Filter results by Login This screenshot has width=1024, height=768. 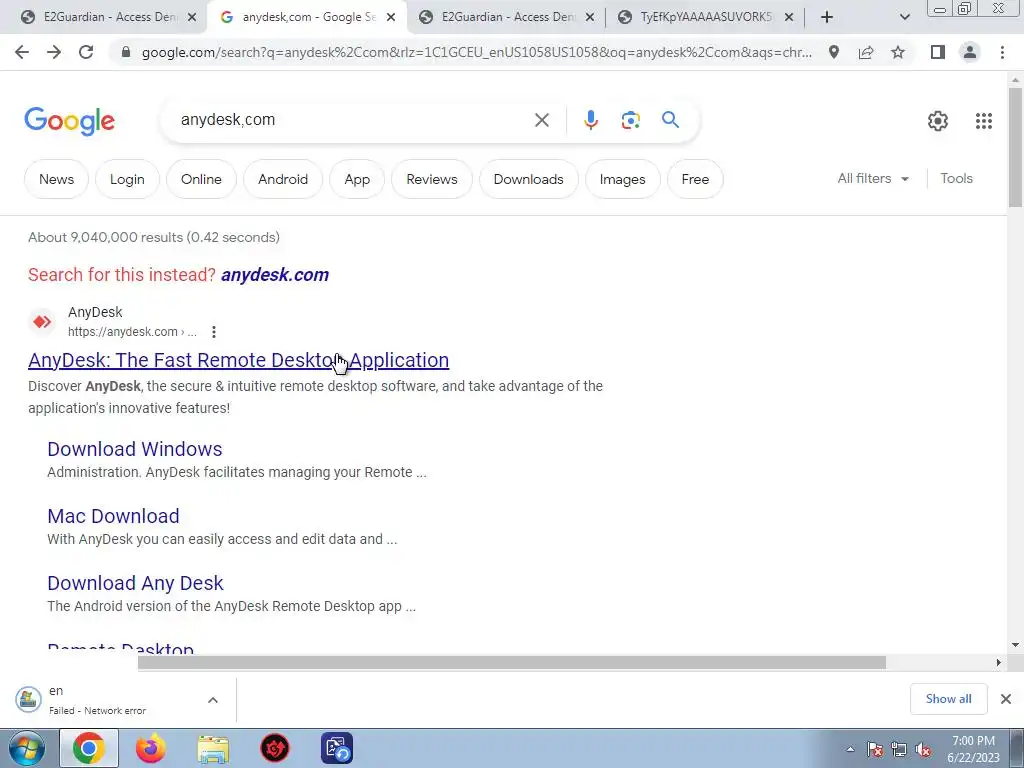pos(127,179)
